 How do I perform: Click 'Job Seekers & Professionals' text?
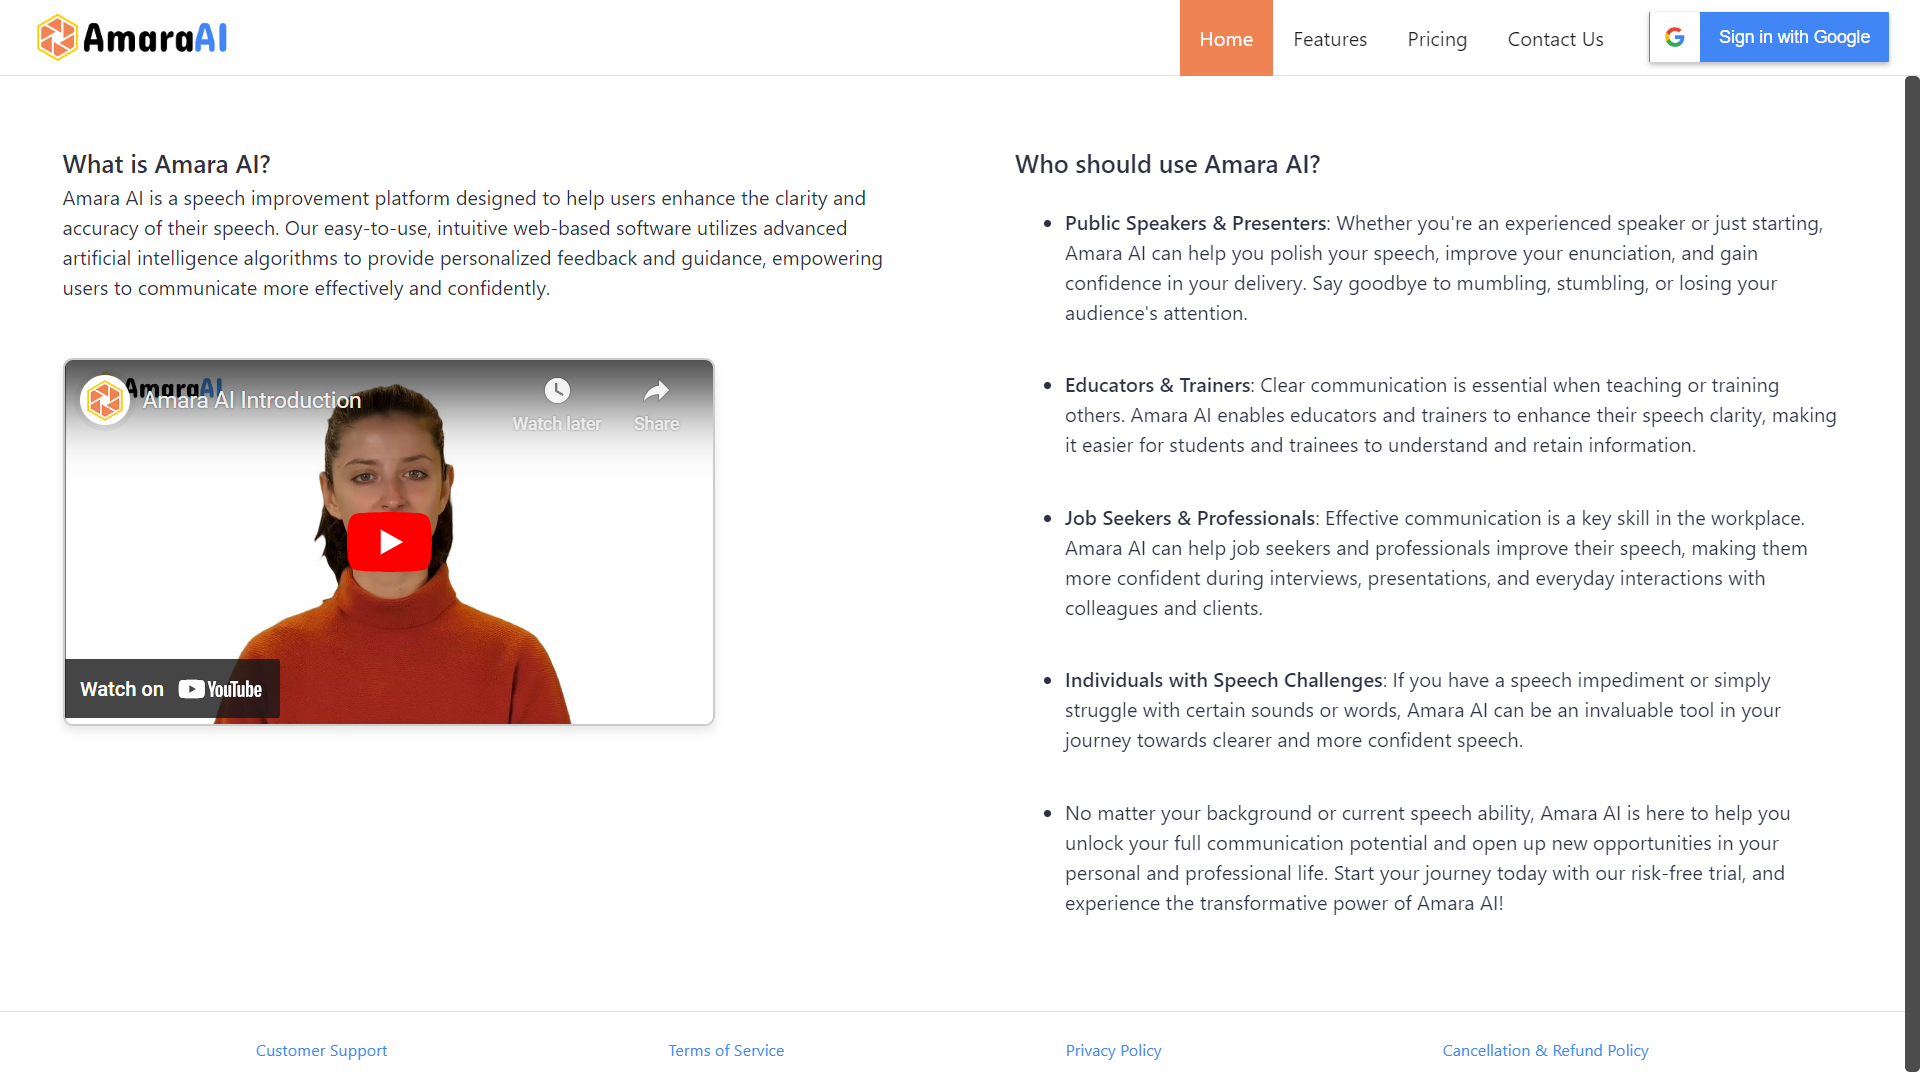[1189, 518]
